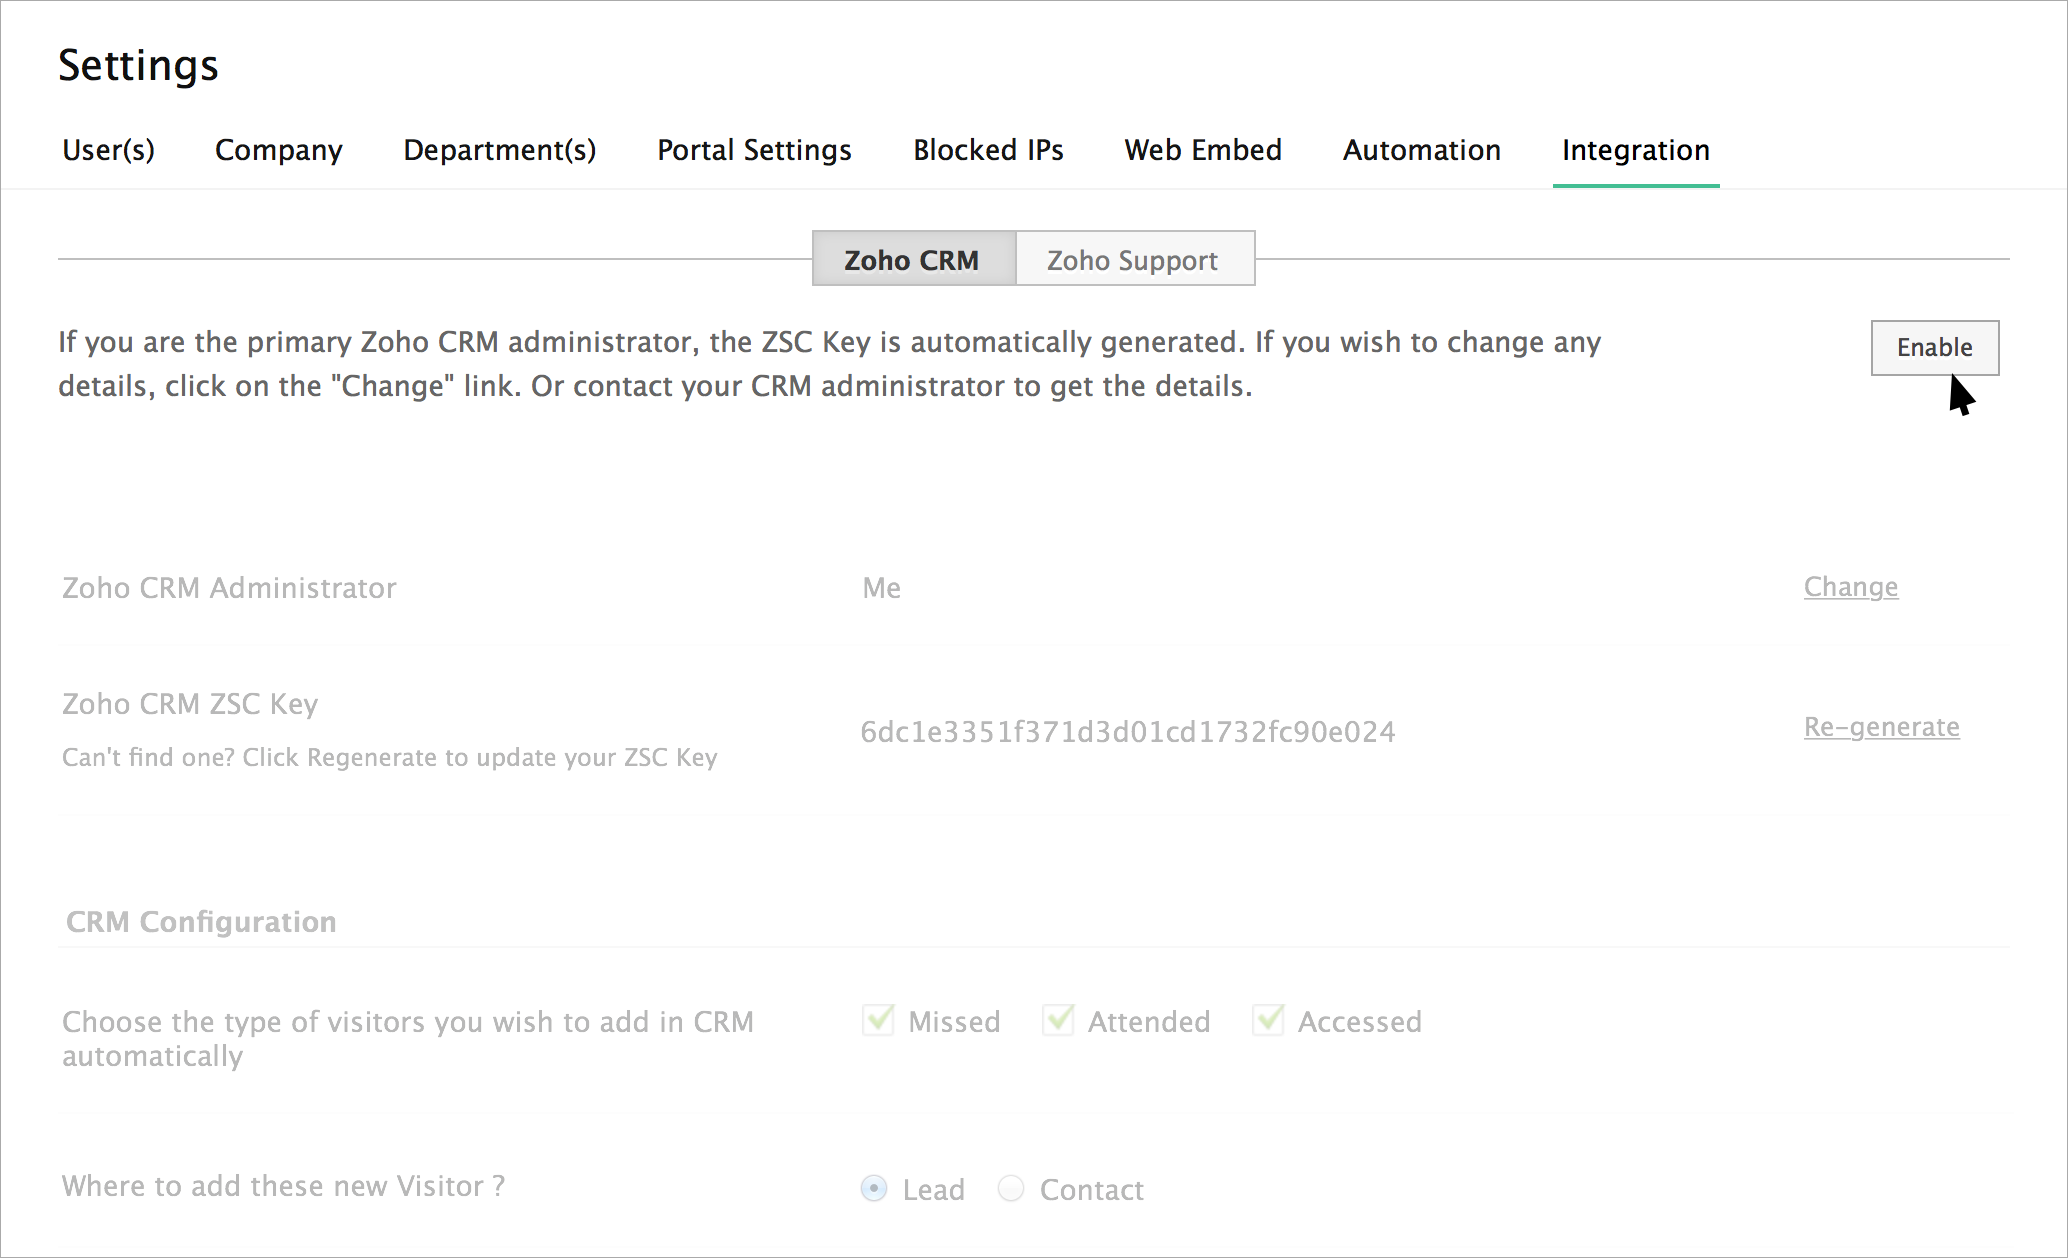The image size is (2068, 1258).
Task: Select the Lead radio button
Action: click(874, 1188)
